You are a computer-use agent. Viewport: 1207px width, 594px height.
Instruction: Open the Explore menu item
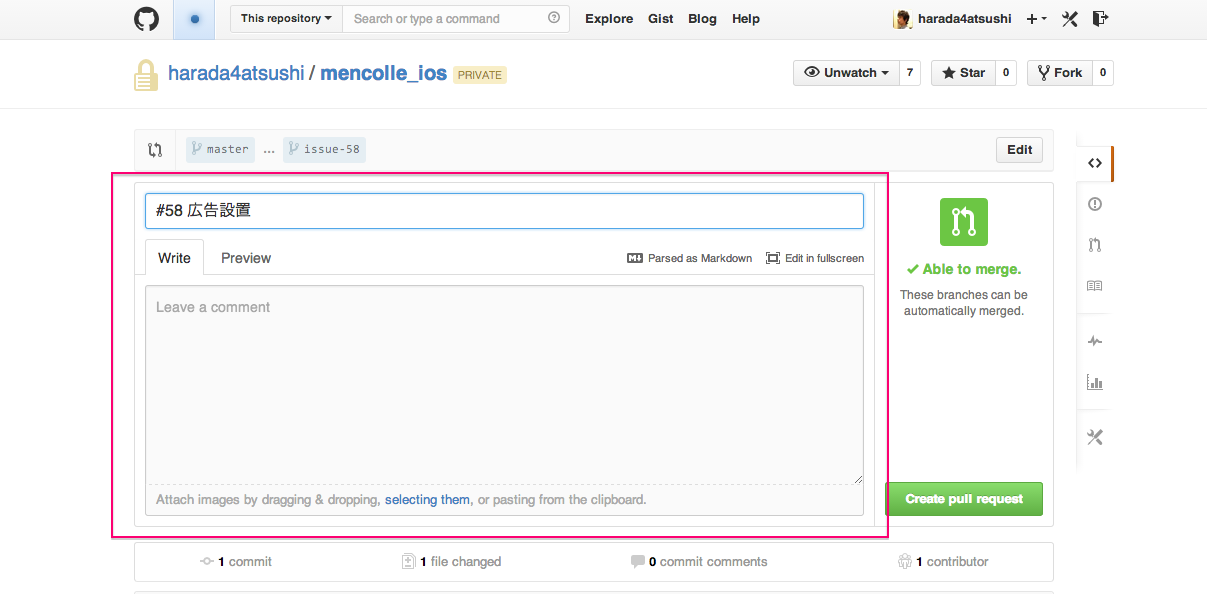[609, 18]
